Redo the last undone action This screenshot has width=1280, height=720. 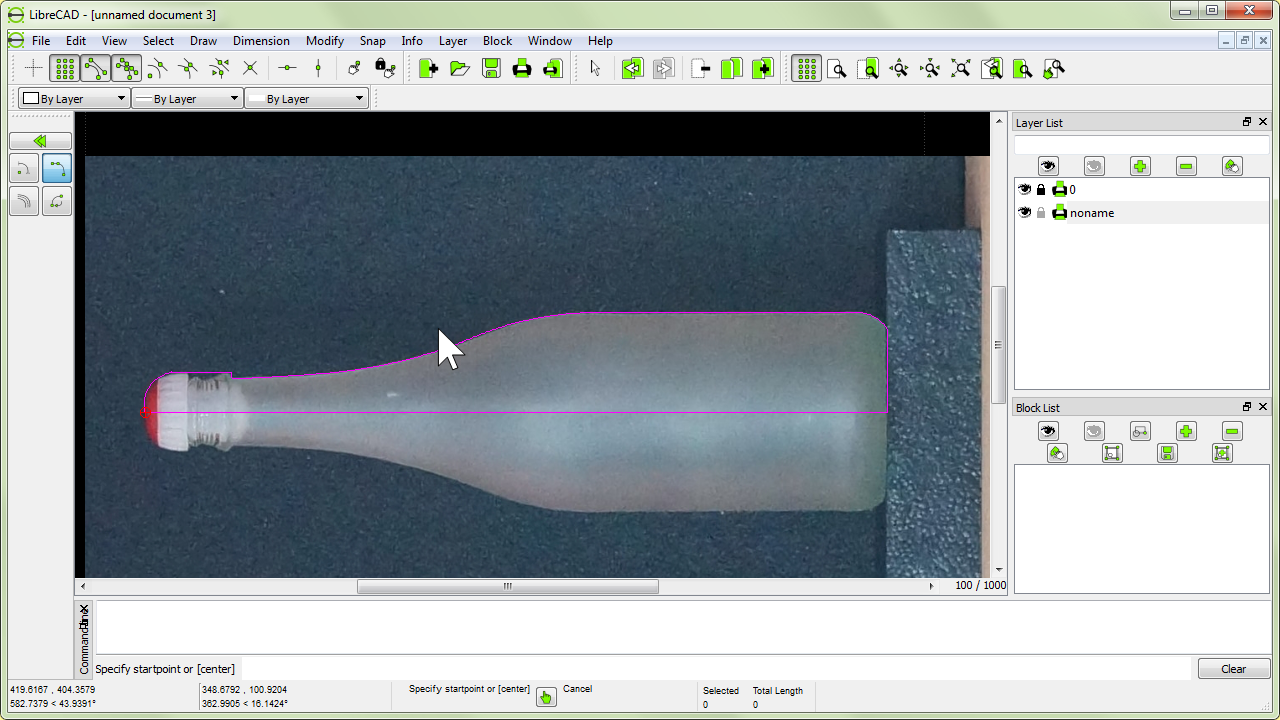(x=663, y=68)
